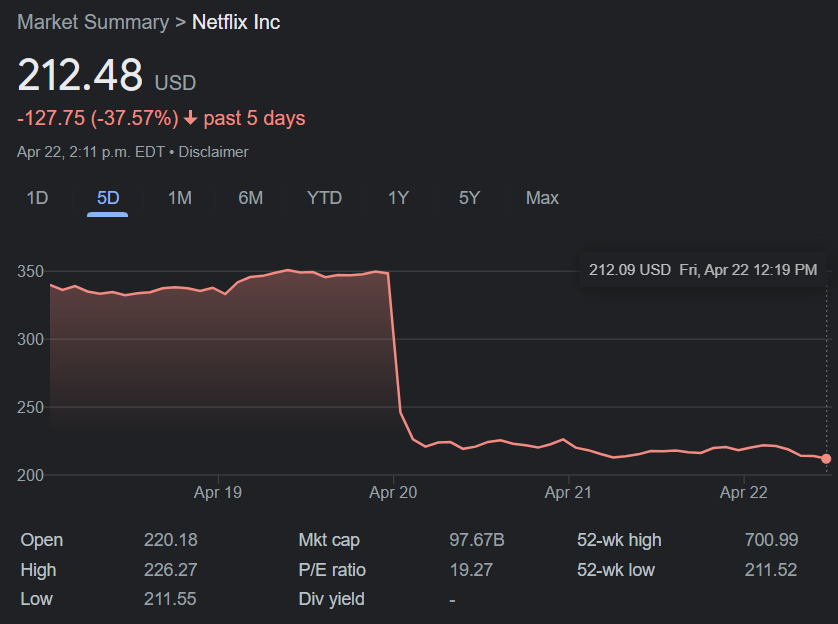
Task: Switch to the 1M chart range
Action: click(x=180, y=198)
